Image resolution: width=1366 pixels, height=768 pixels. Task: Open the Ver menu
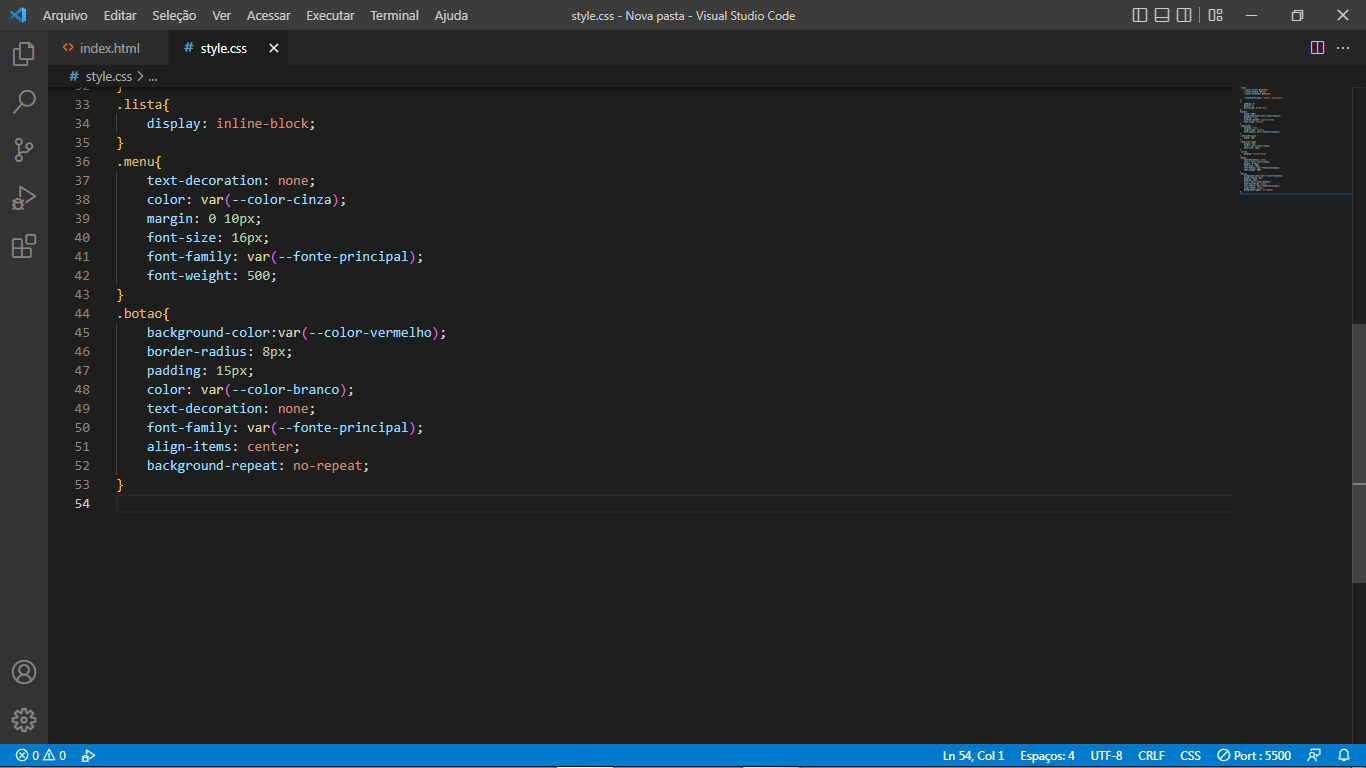pyautogui.click(x=221, y=15)
